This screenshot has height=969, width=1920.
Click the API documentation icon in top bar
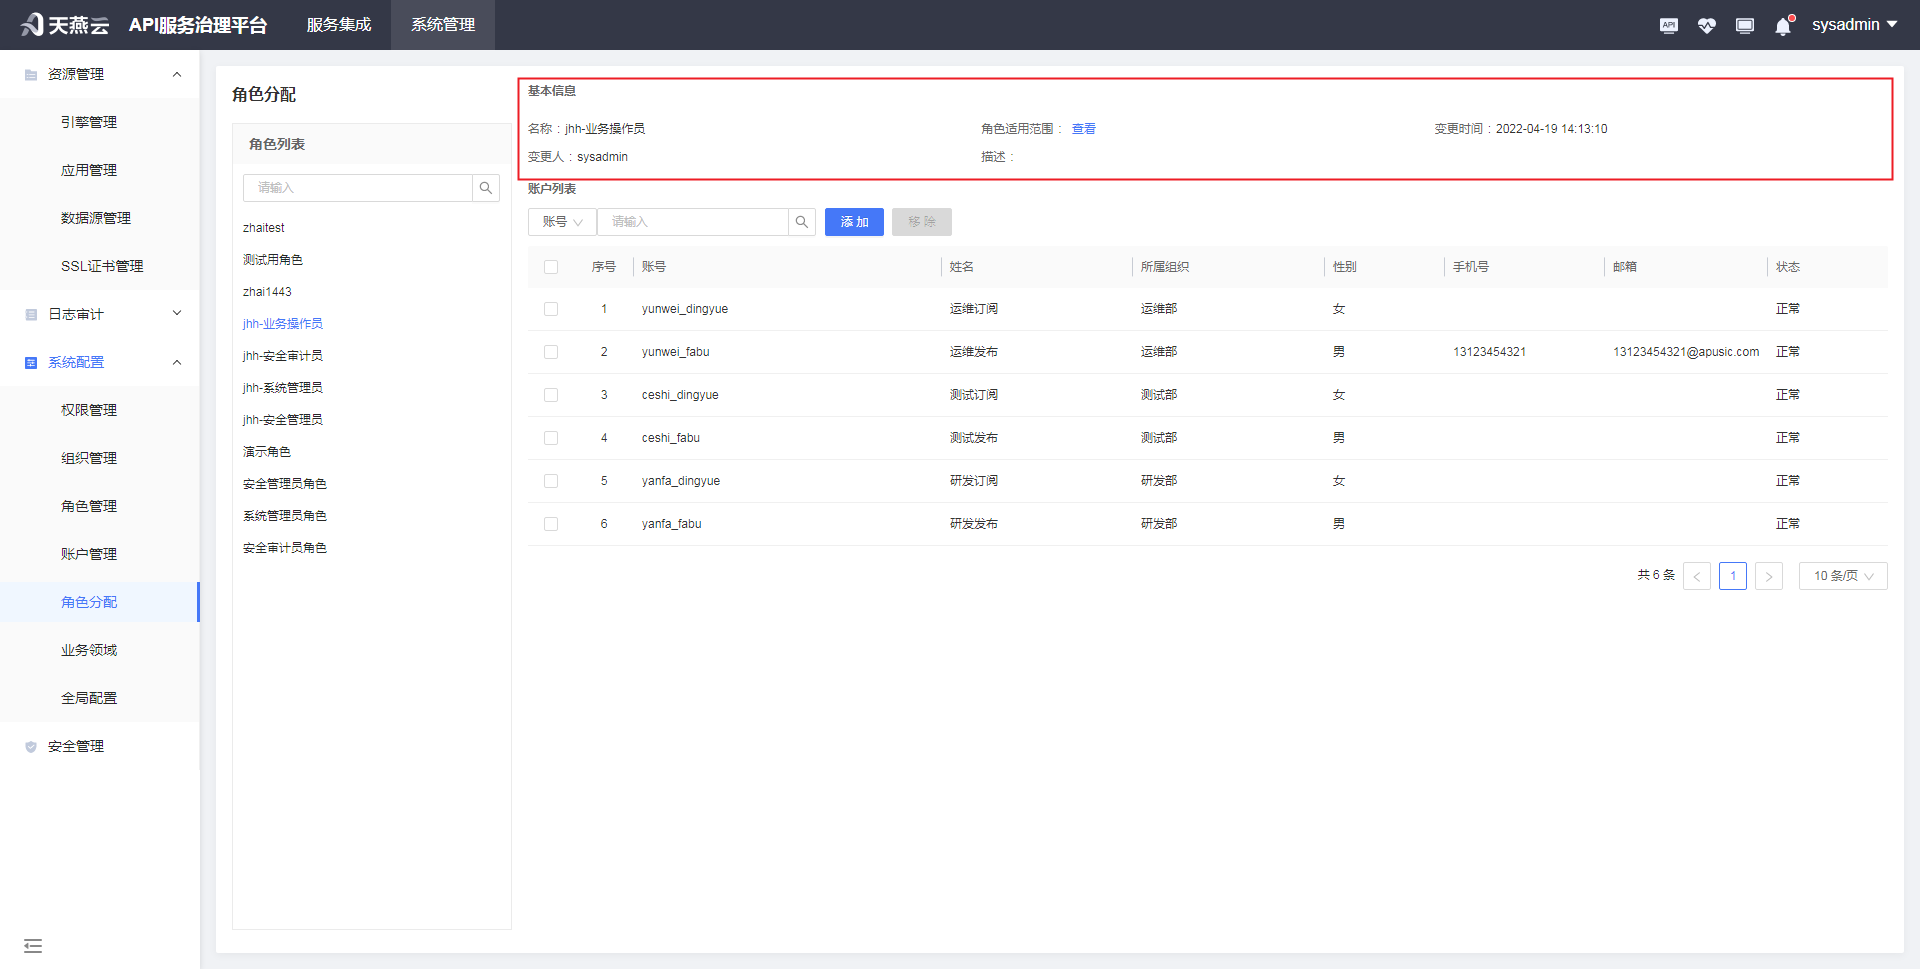pos(1668,25)
